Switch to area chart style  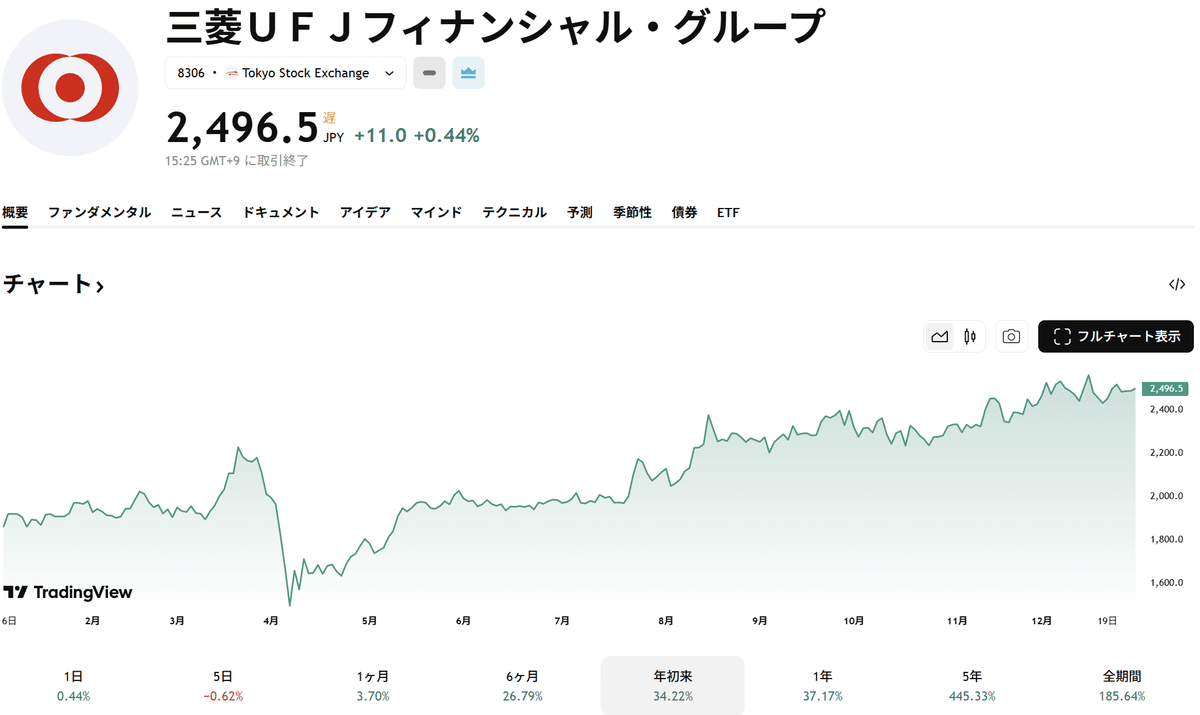coord(940,337)
